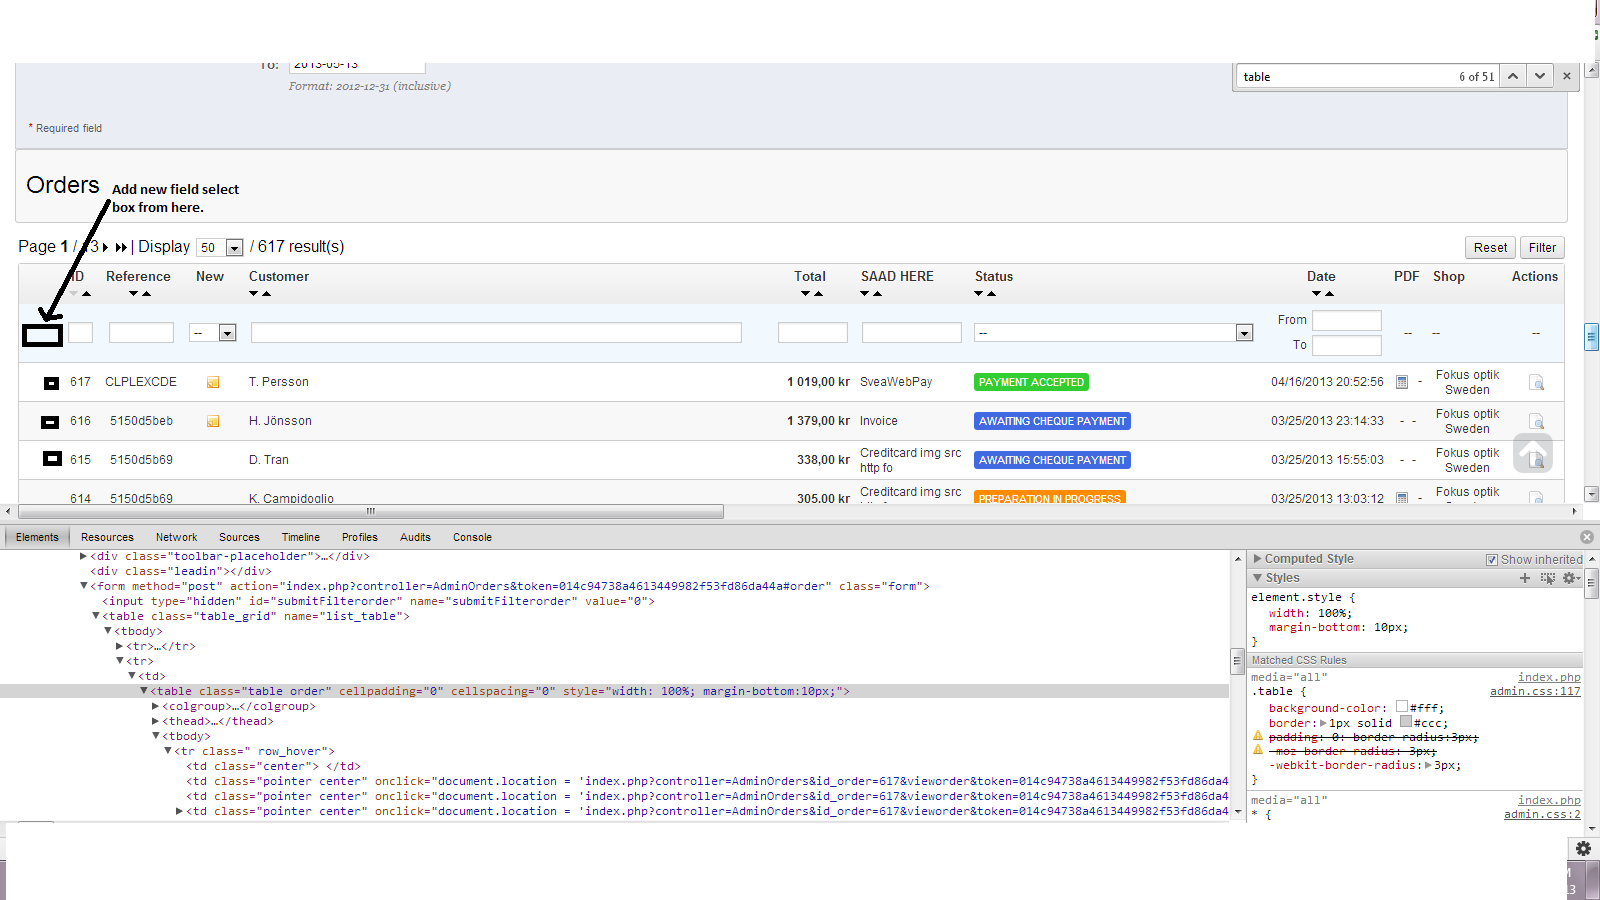Open DevTools settings gear at bottom right
This screenshot has width=1600, height=900.
click(1583, 848)
